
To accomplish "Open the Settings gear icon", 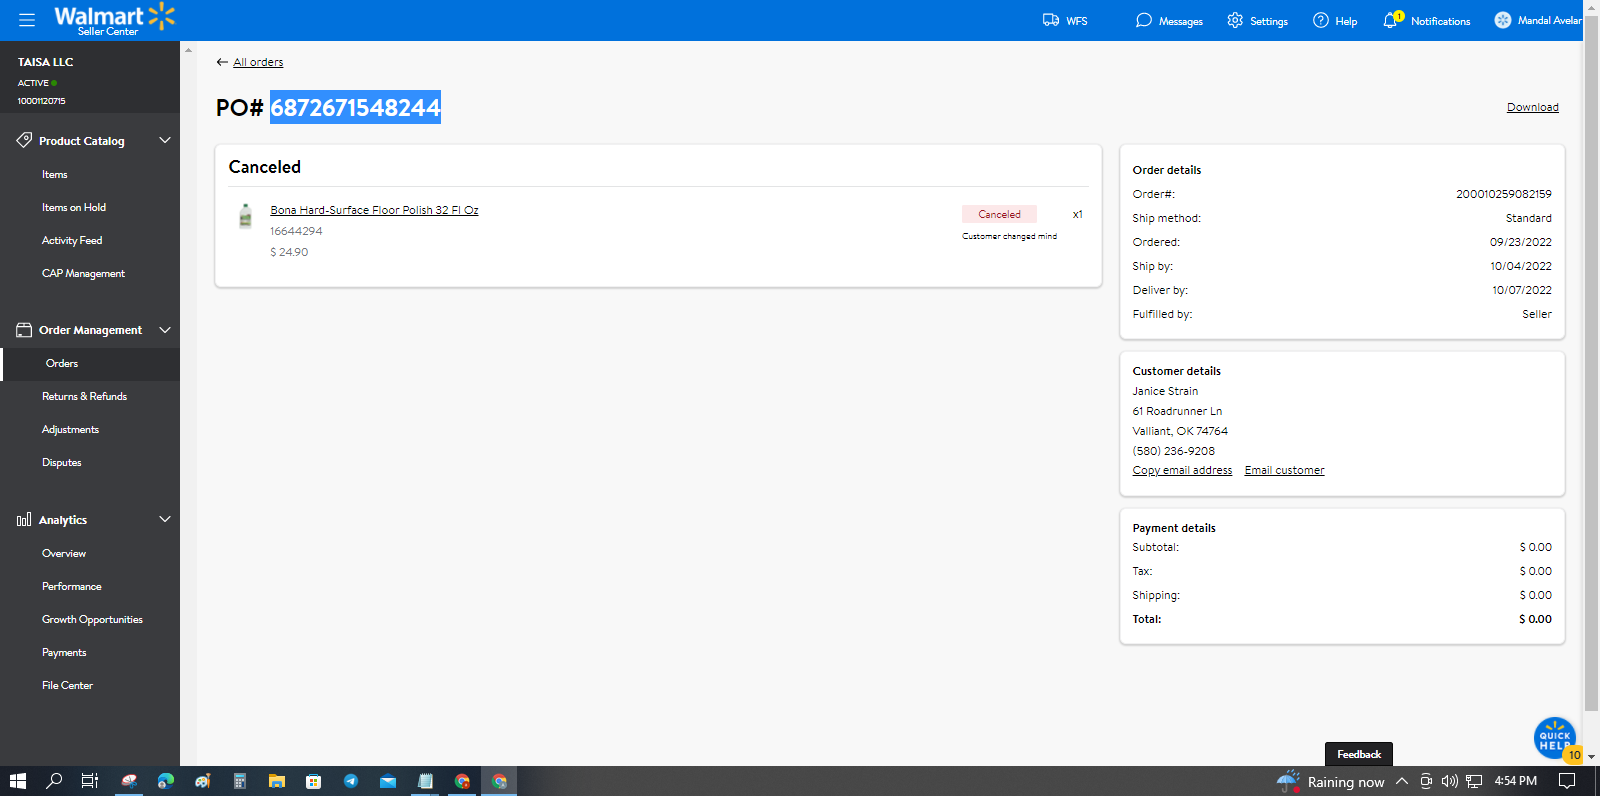I will point(1235,20).
